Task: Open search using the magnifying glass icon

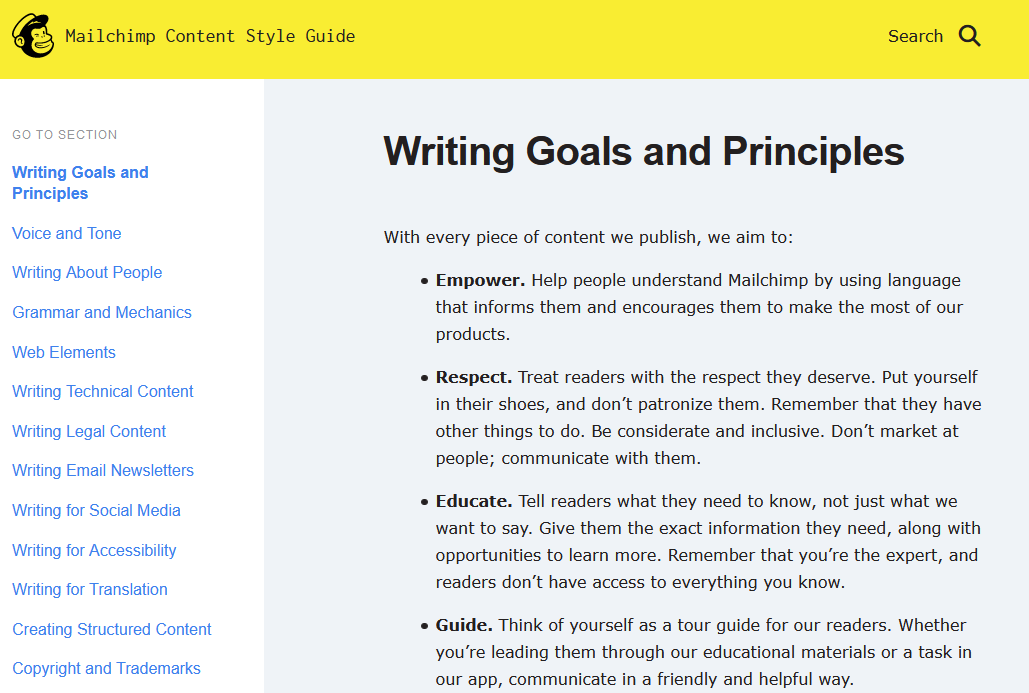Action: (x=969, y=35)
